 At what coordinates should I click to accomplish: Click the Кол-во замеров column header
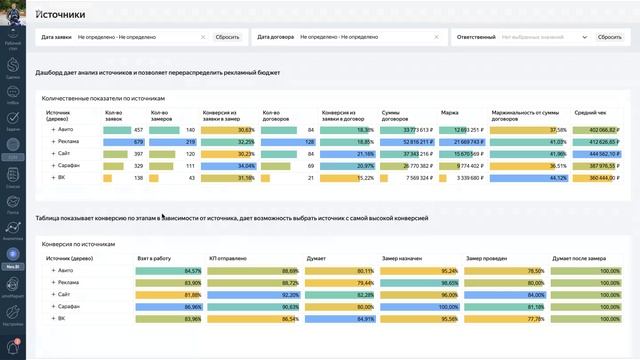pos(161,116)
